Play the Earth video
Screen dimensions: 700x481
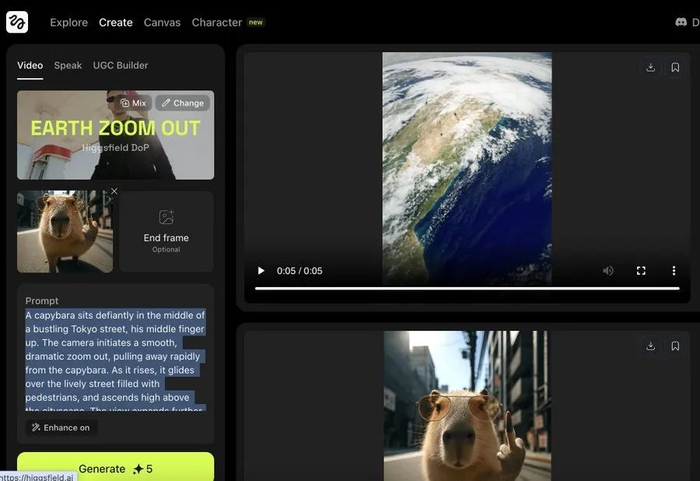pyautogui.click(x=261, y=271)
